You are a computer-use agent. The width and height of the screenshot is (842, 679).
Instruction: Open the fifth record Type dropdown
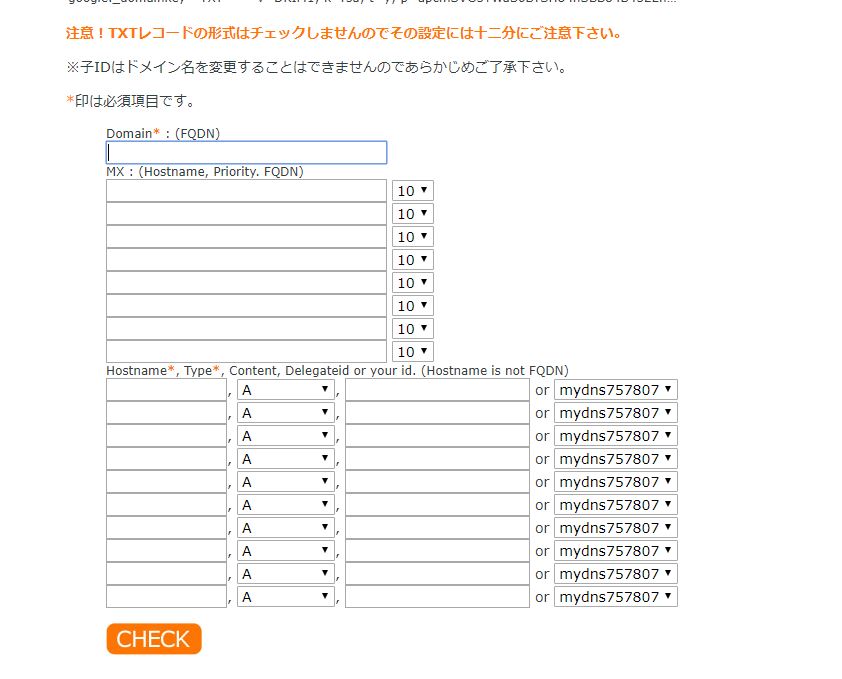(286, 482)
